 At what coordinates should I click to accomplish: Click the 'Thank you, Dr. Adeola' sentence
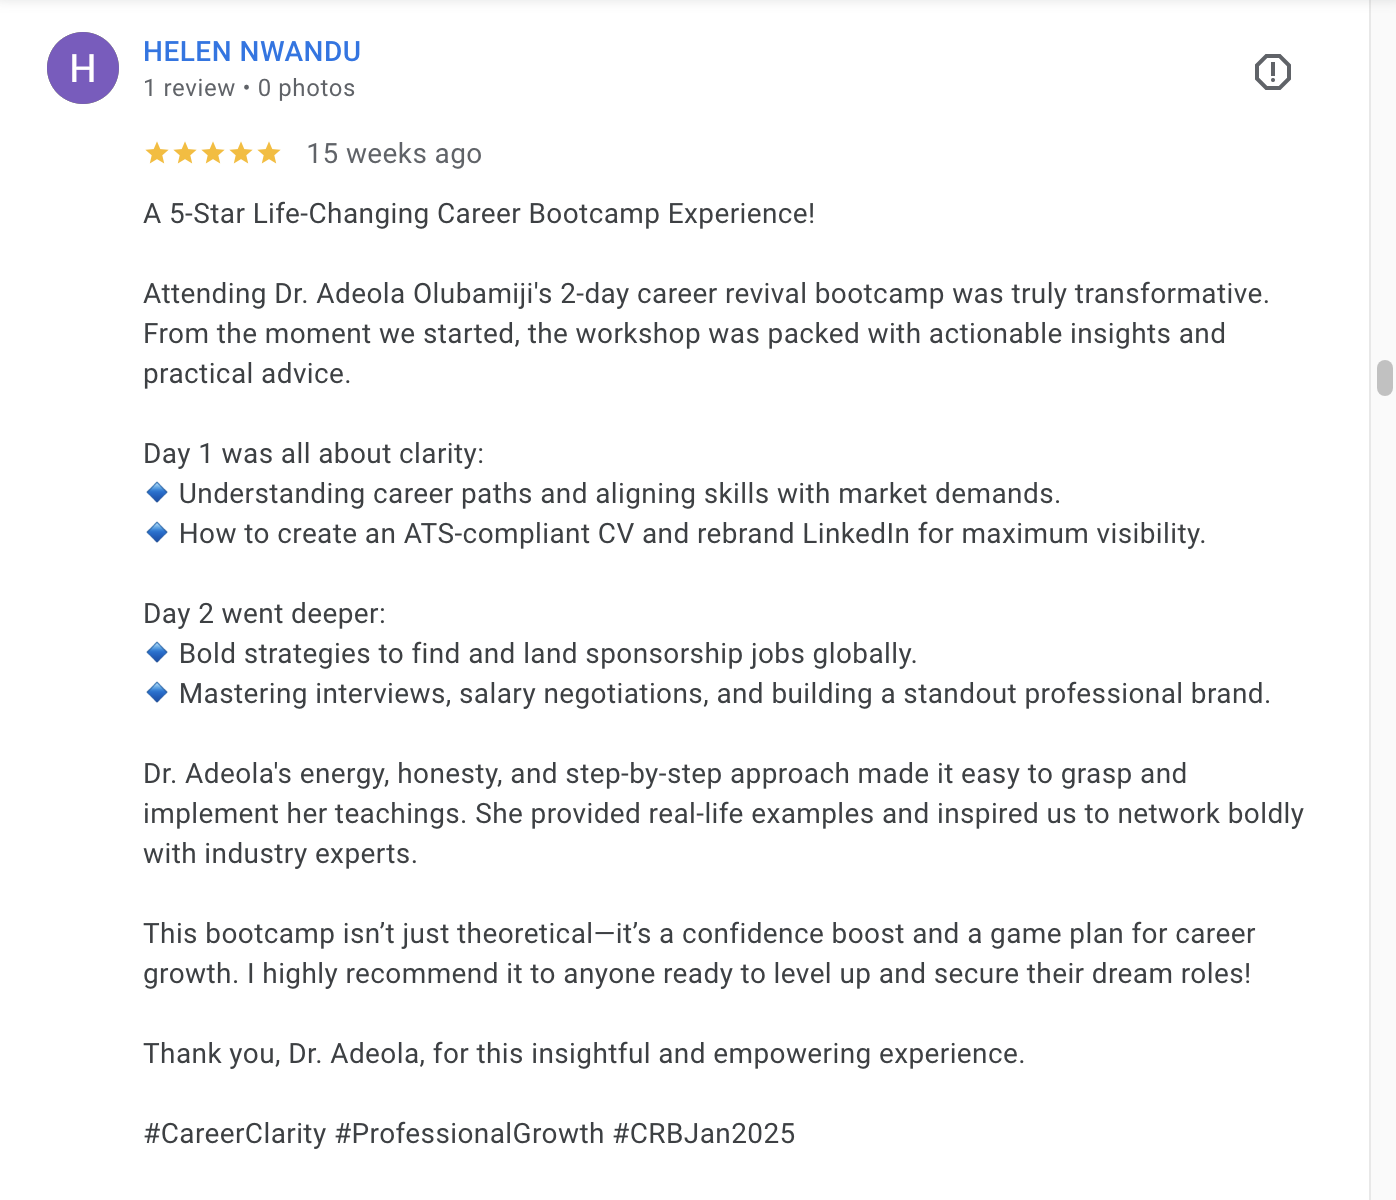(584, 1053)
